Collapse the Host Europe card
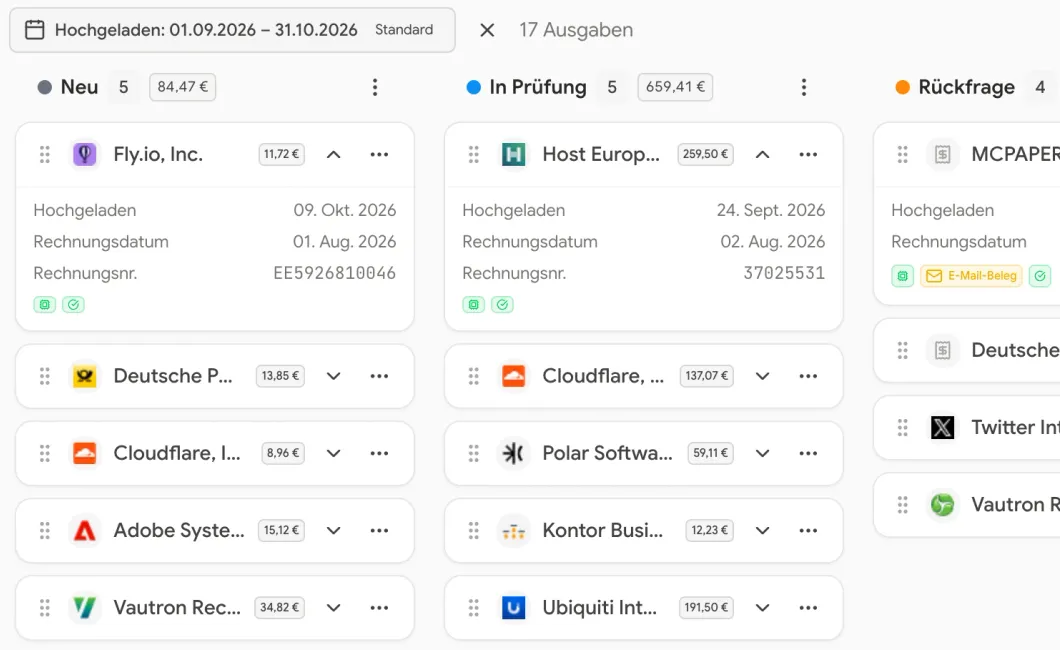The image size is (1060, 650). pyautogui.click(x=763, y=155)
